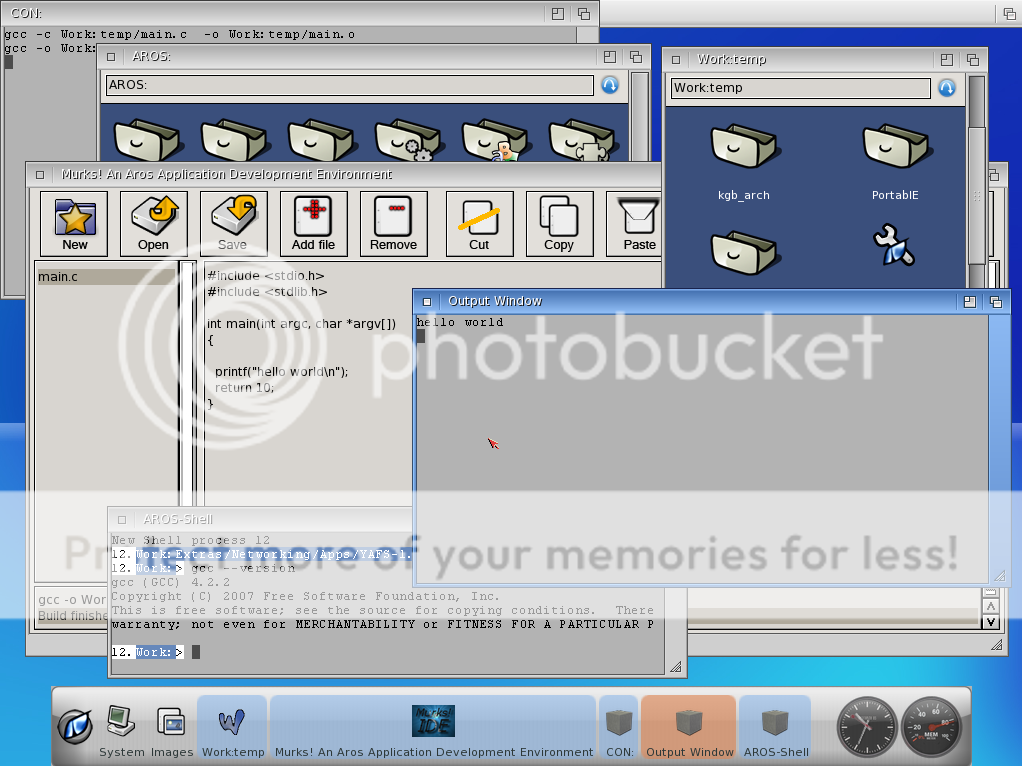Open the kgb_arch drawer in Work:temp
1022x766 pixels.
click(x=744, y=162)
